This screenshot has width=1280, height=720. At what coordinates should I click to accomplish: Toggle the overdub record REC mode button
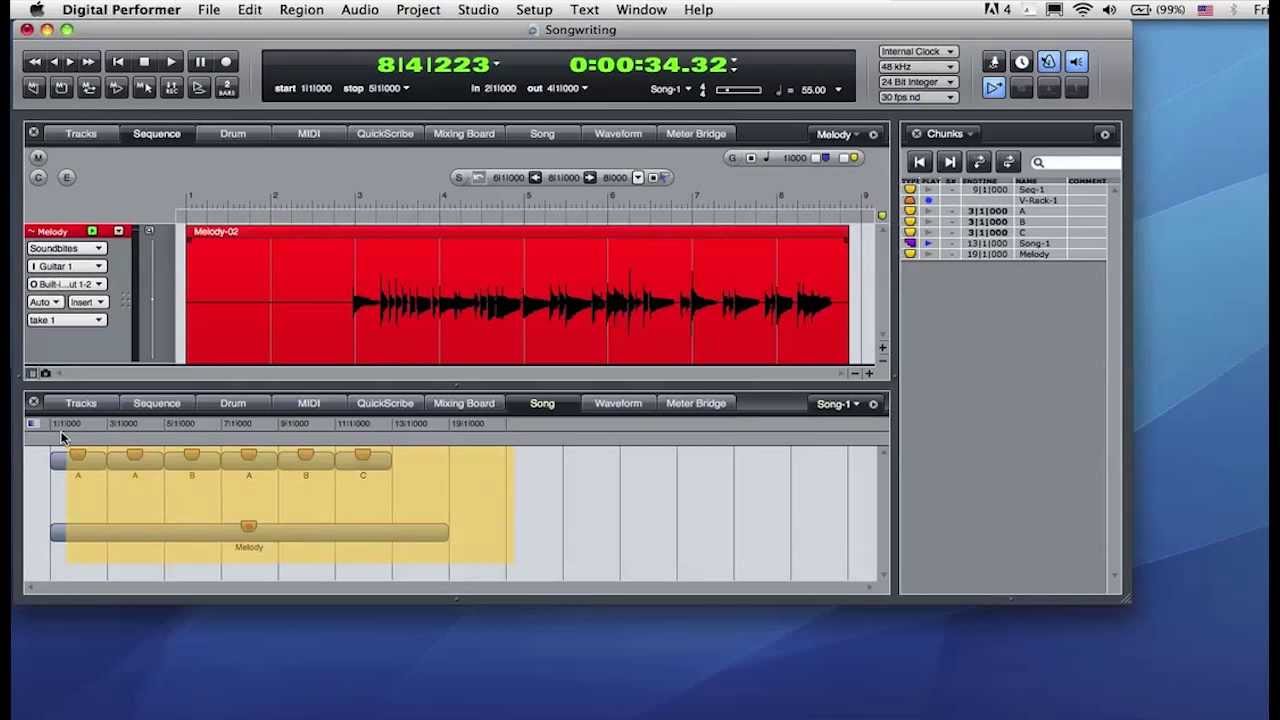[171, 89]
